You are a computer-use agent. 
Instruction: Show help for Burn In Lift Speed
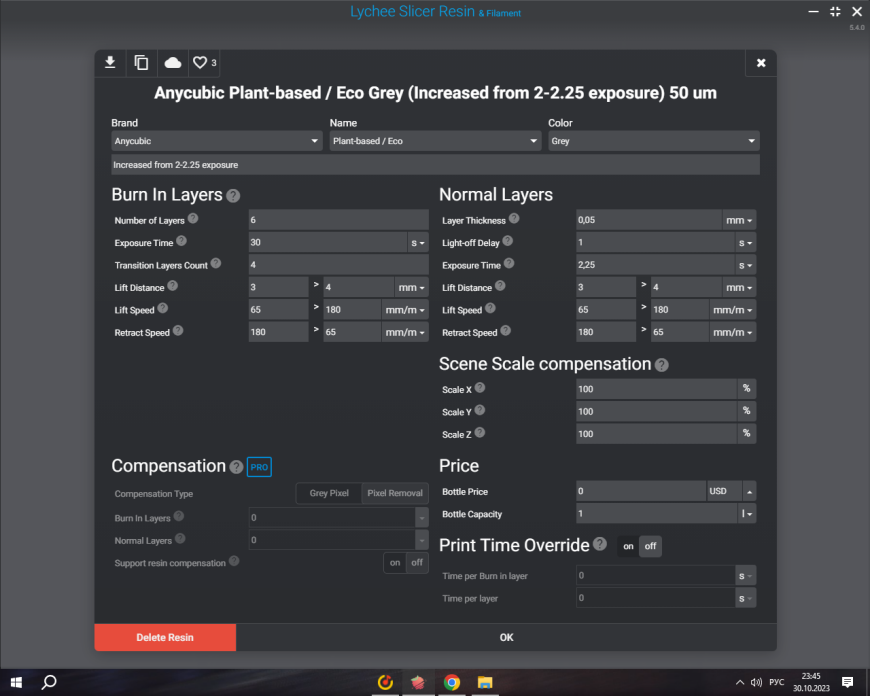pos(163,308)
